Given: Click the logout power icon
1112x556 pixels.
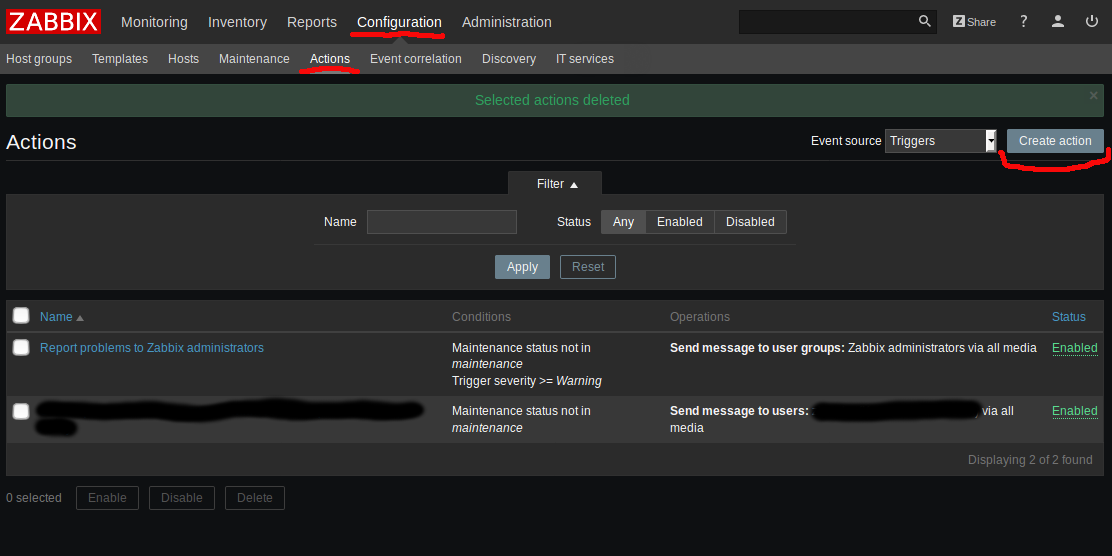Looking at the screenshot, I should 1091,22.
